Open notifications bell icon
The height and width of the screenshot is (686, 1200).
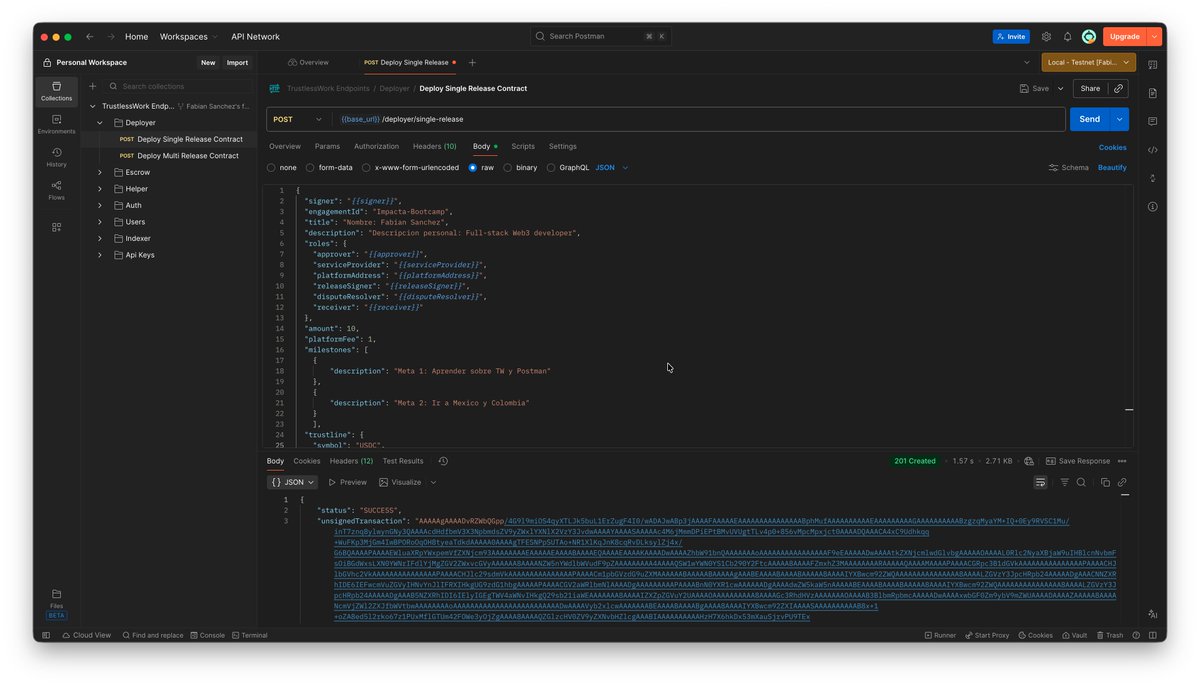tap(1067, 36)
